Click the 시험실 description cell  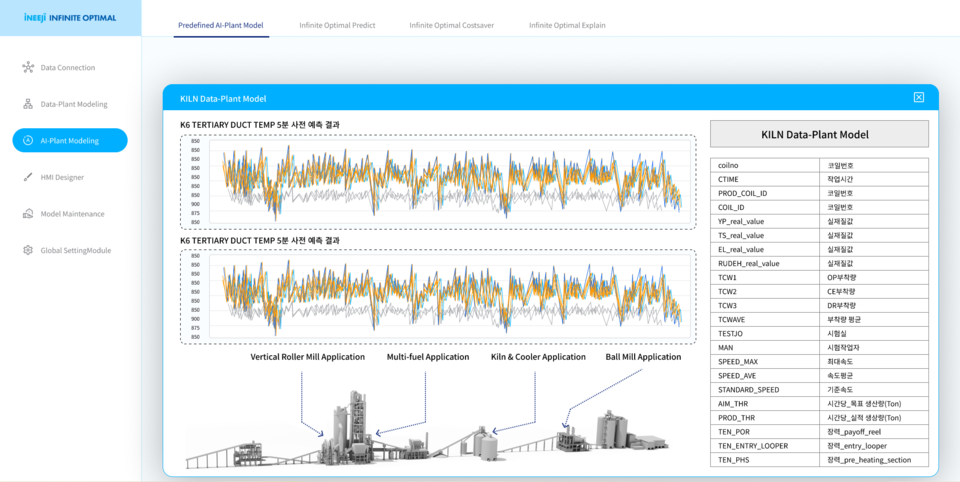coord(874,334)
